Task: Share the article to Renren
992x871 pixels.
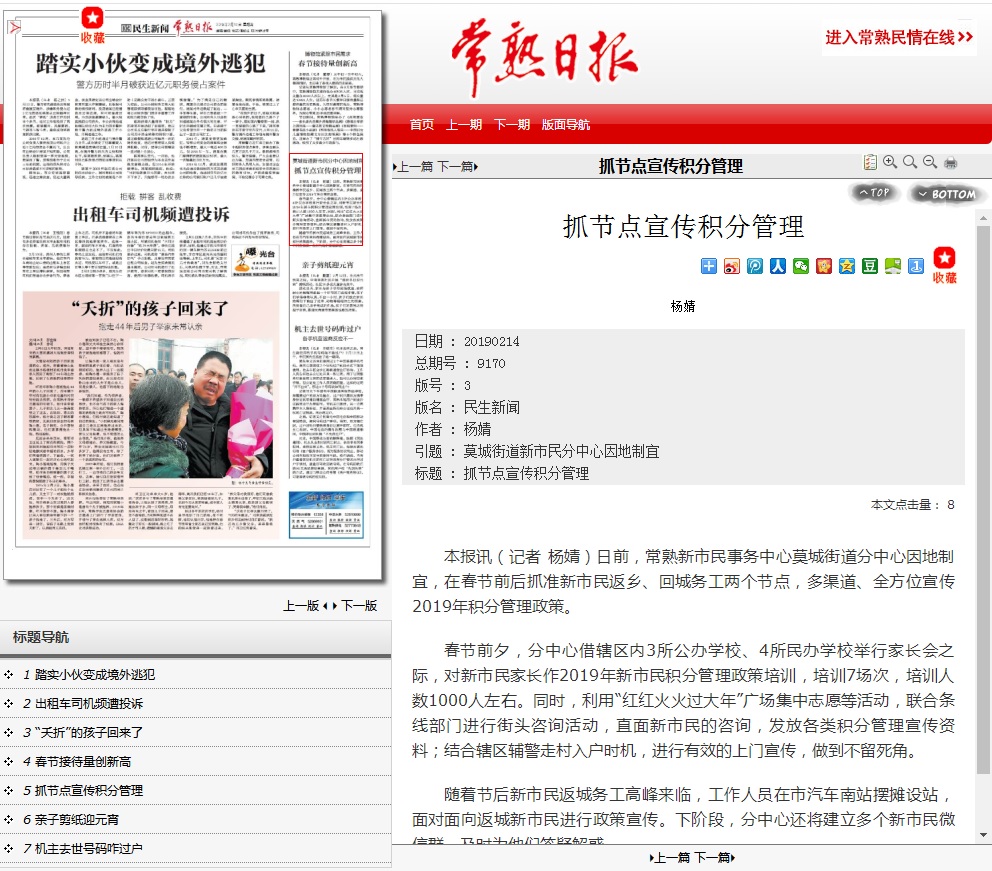Action: [x=778, y=266]
